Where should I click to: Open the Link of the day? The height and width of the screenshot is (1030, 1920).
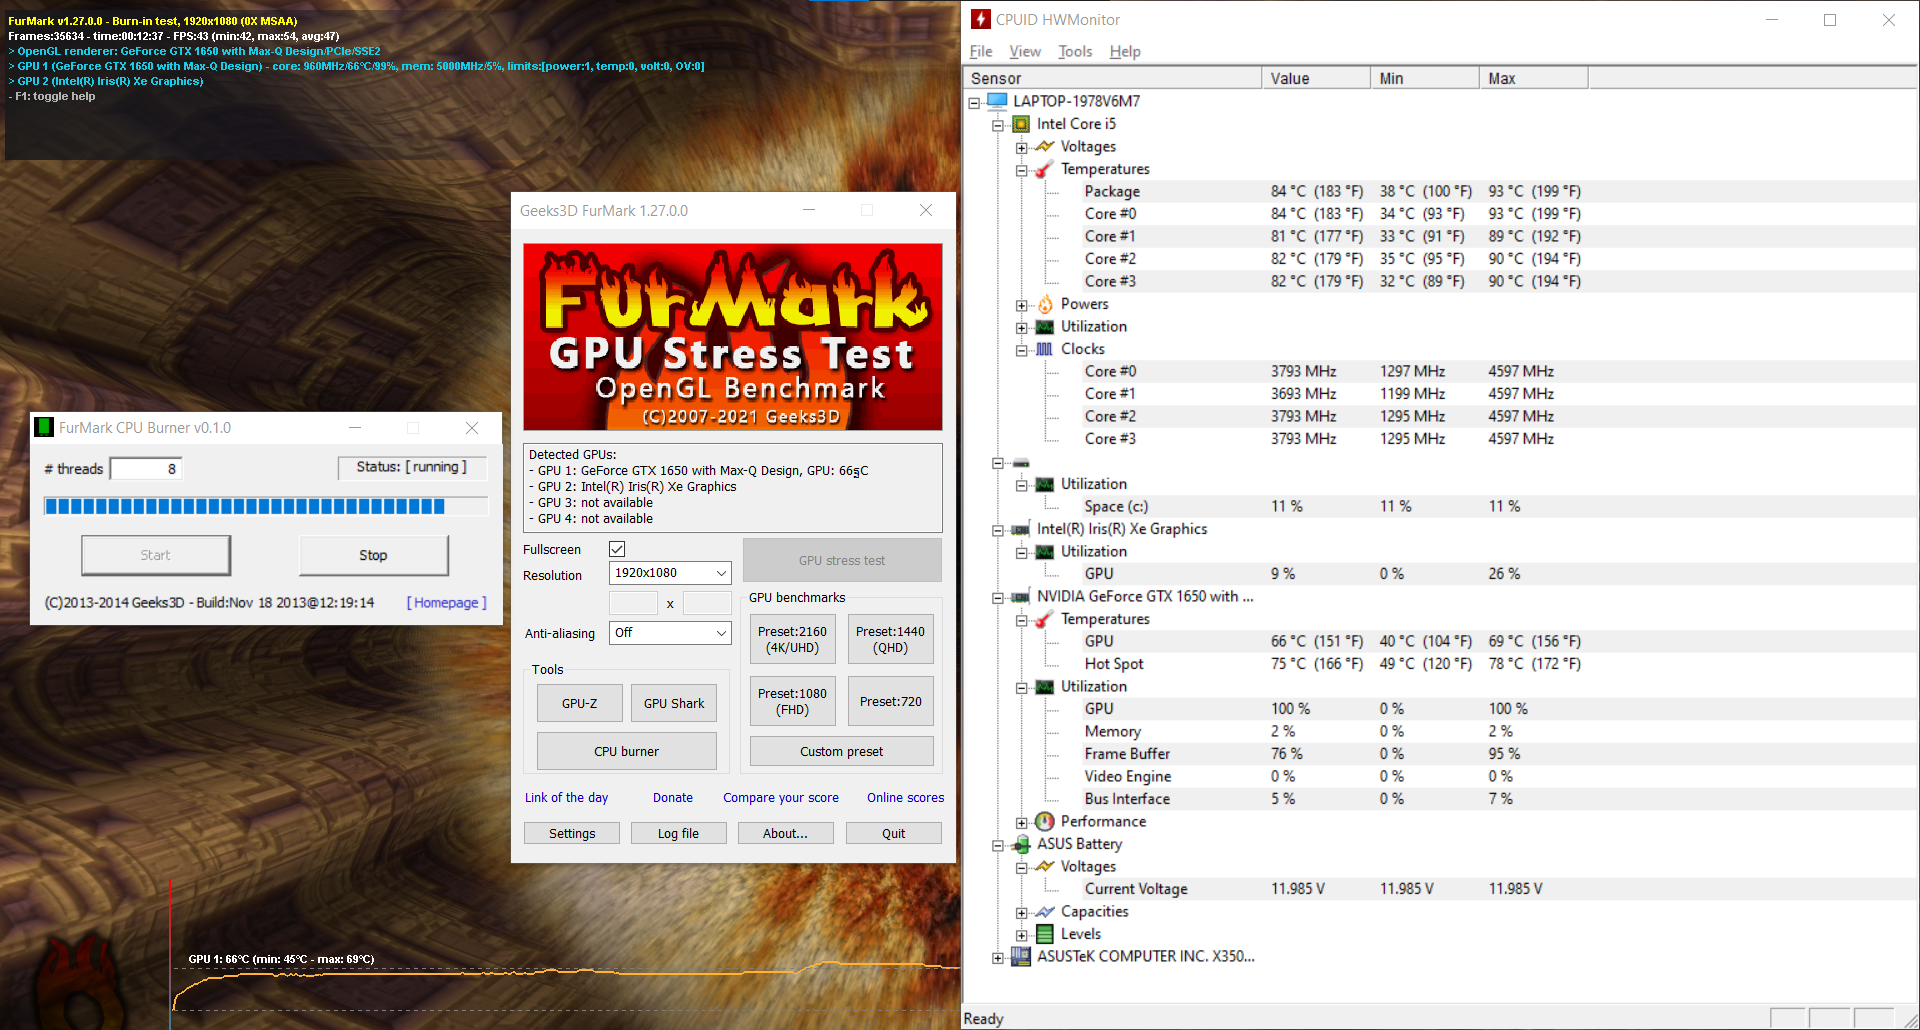pyautogui.click(x=566, y=797)
